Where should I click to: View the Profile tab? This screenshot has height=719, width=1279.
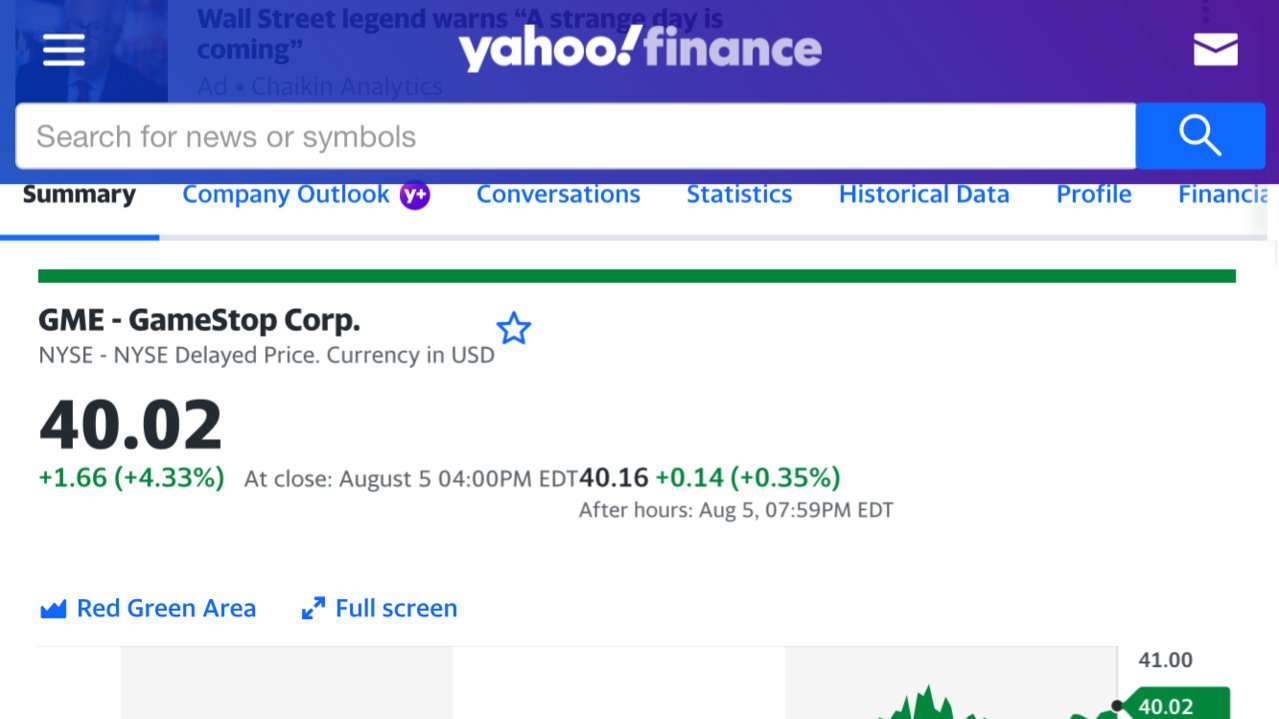[x=1094, y=194]
